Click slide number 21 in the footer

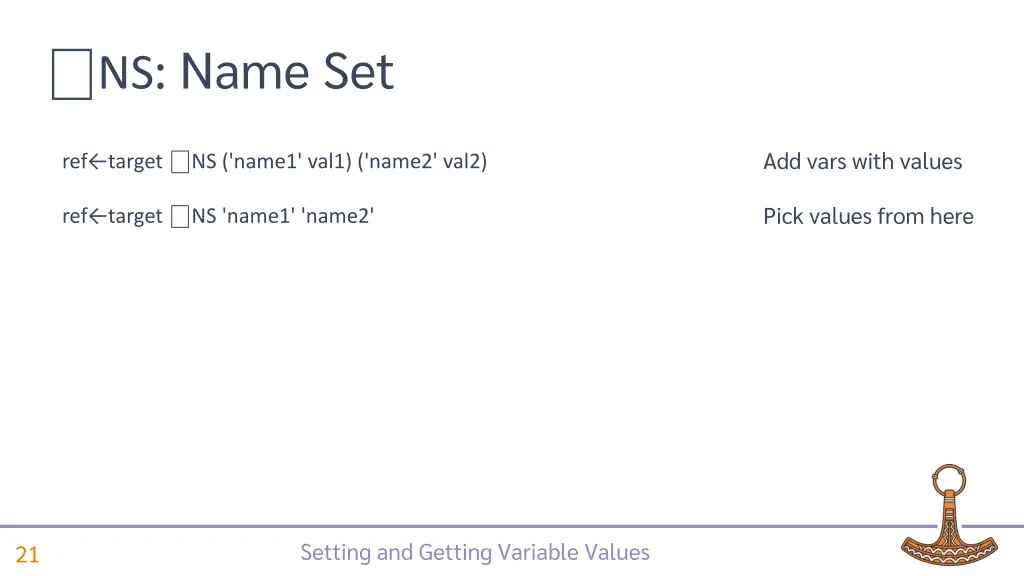click(27, 555)
